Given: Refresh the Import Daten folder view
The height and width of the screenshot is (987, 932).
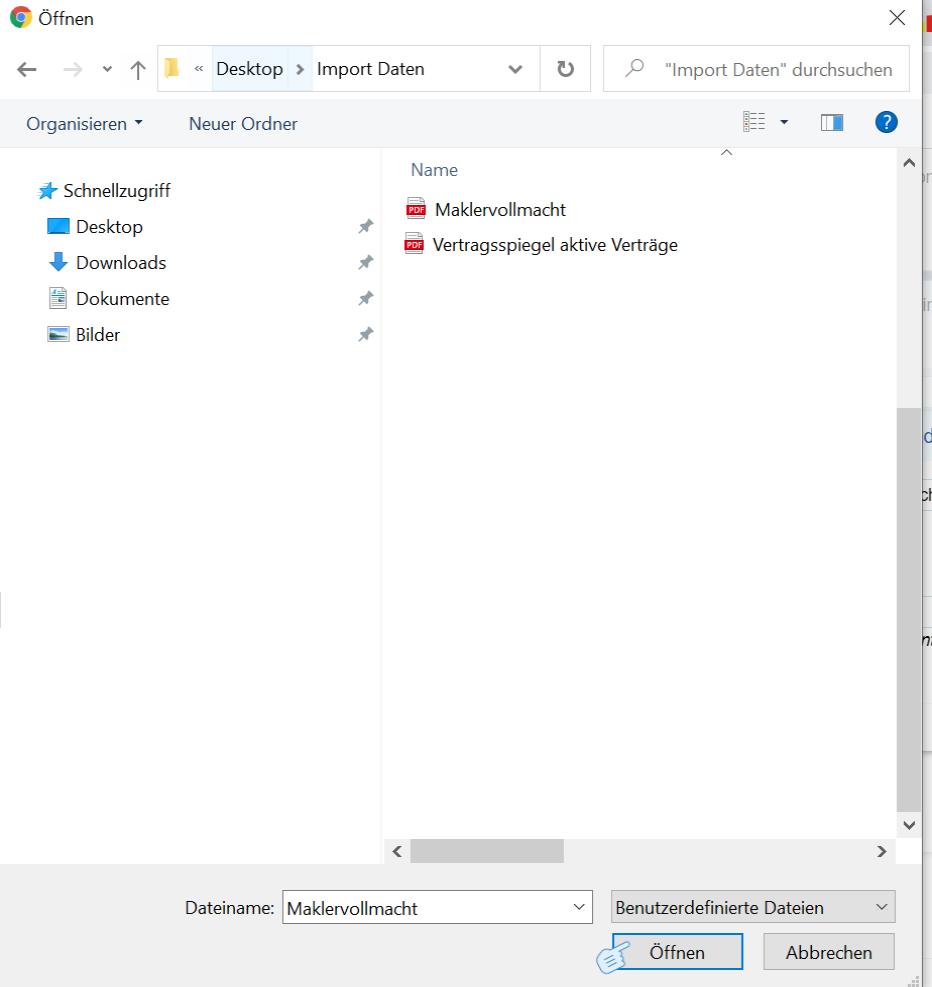Looking at the screenshot, I should coord(565,69).
